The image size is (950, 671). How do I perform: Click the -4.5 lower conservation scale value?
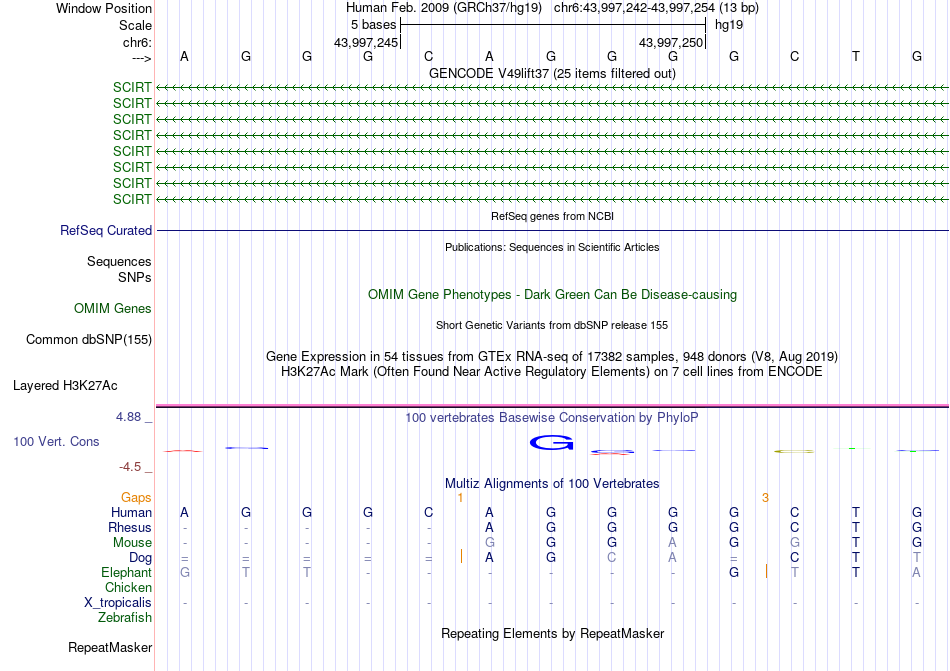130,467
